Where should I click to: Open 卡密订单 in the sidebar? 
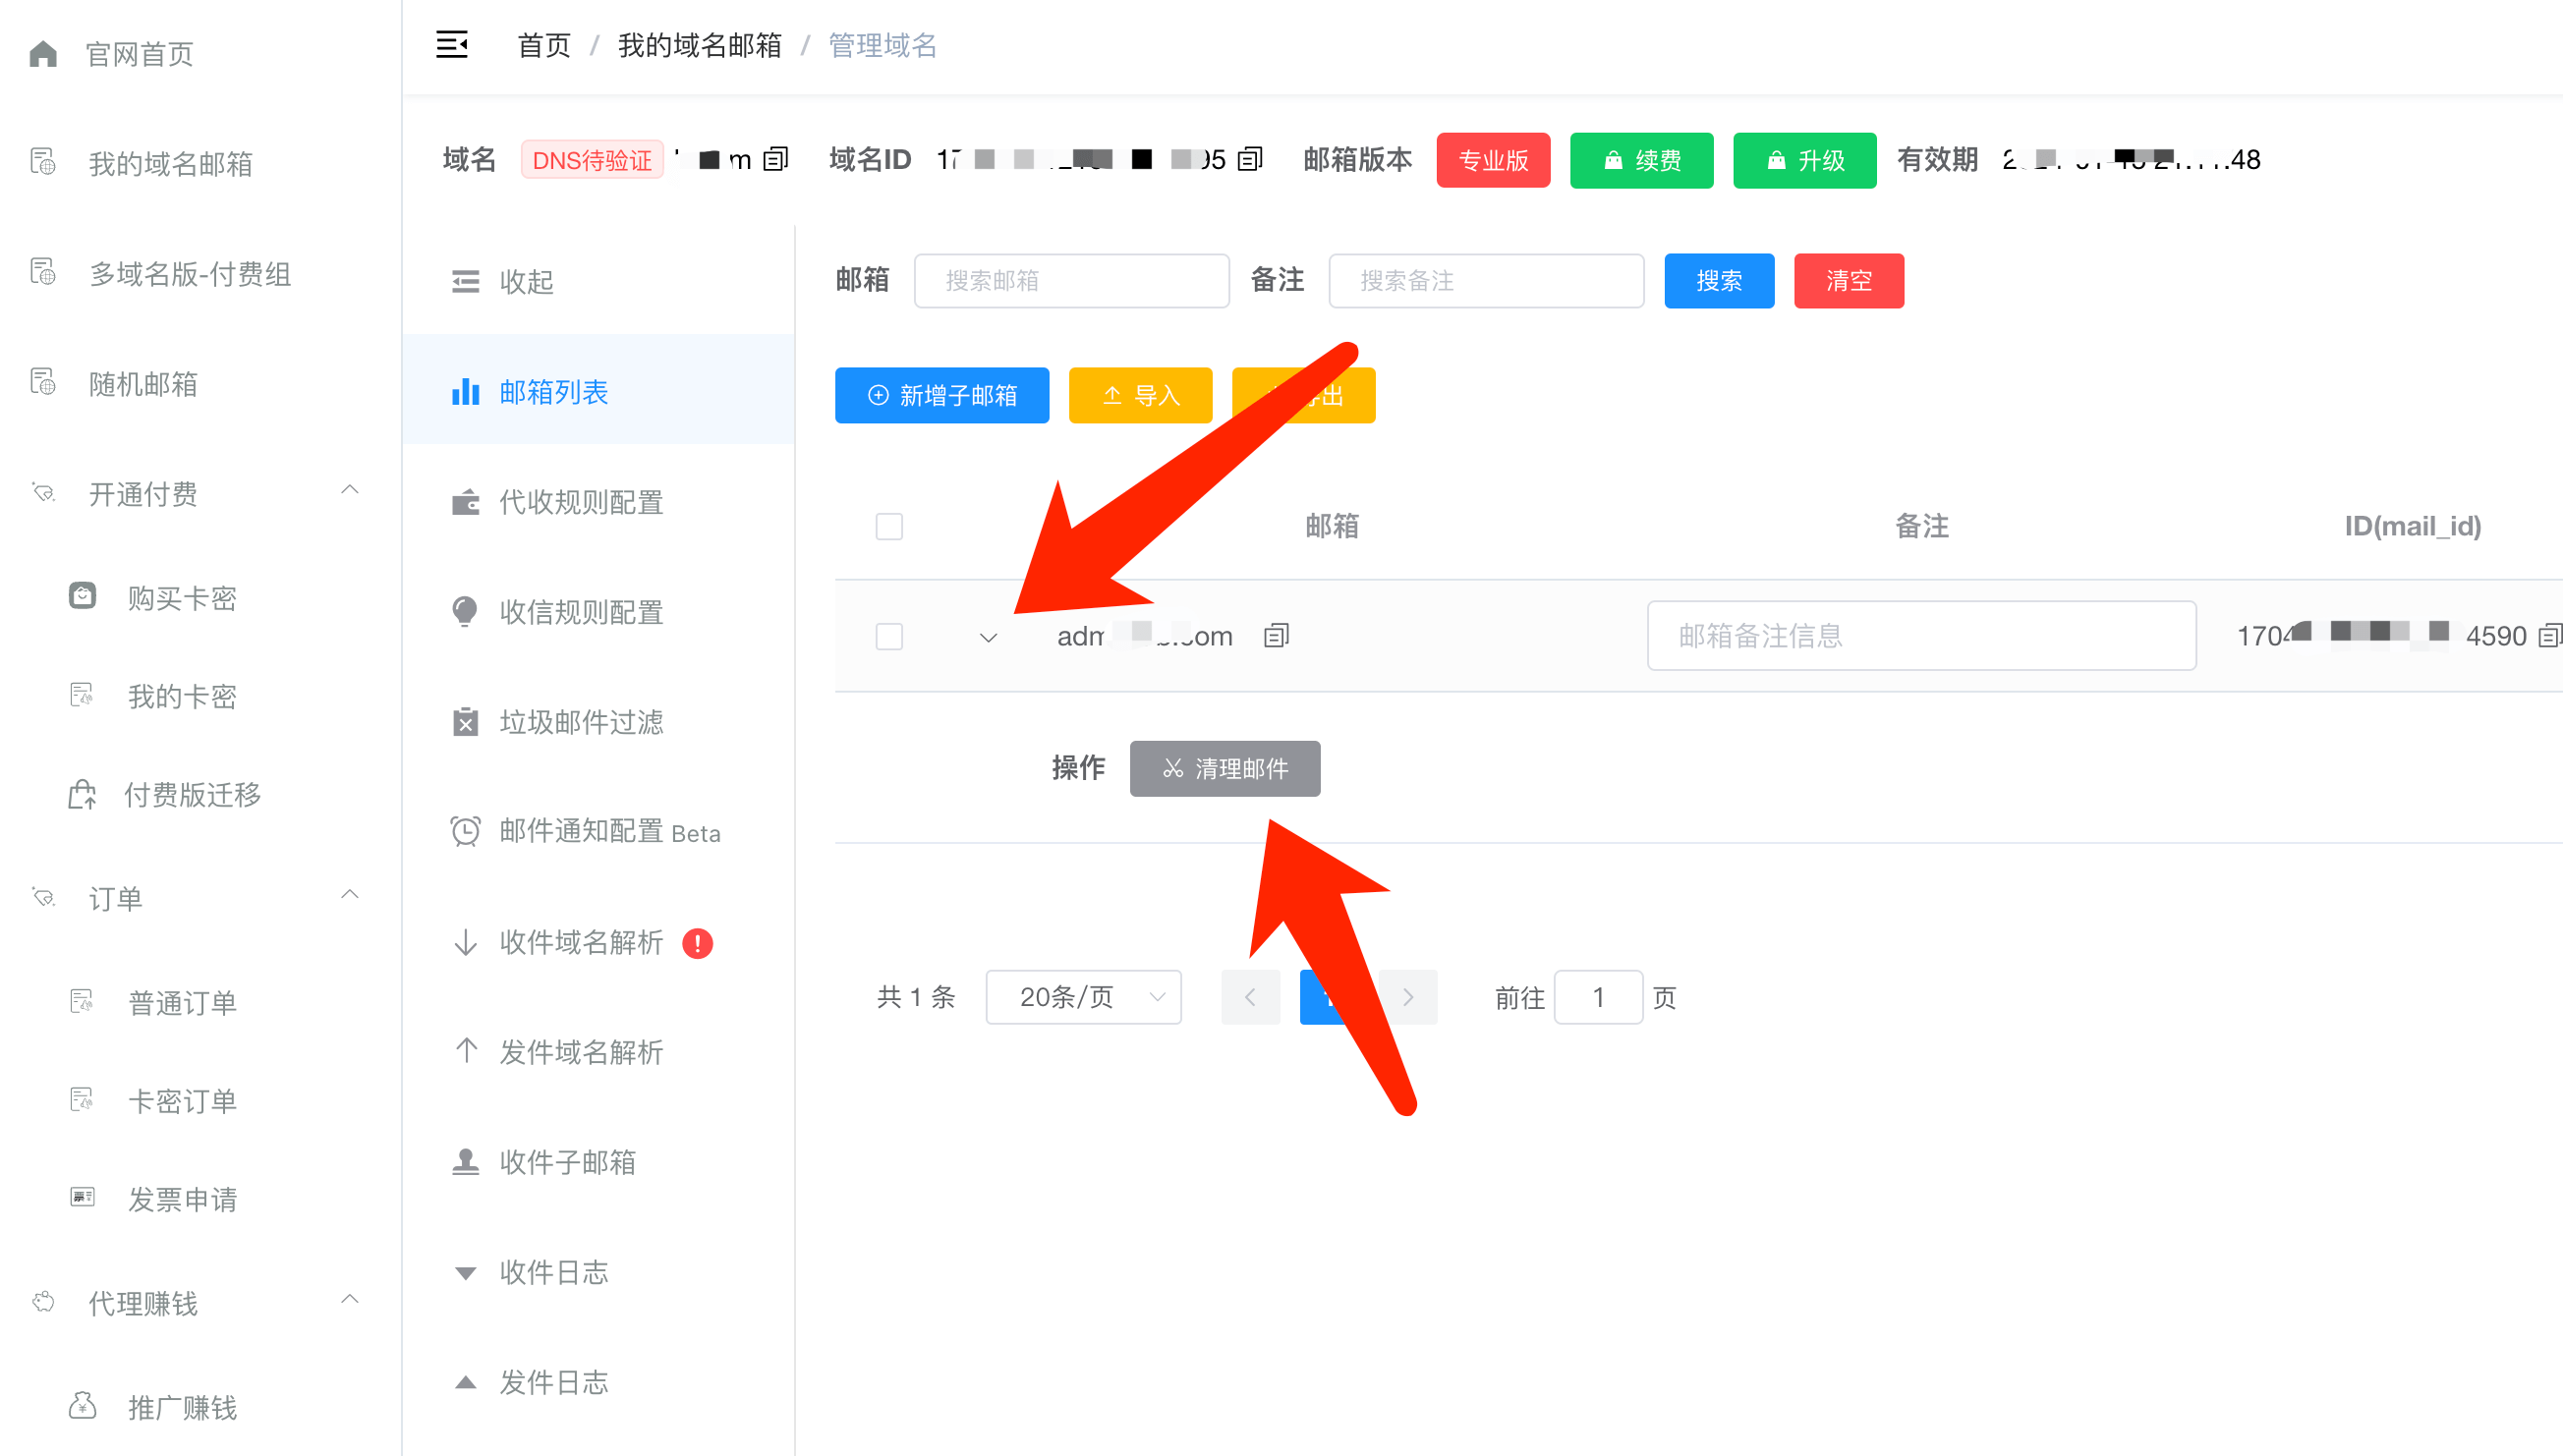(x=182, y=1101)
